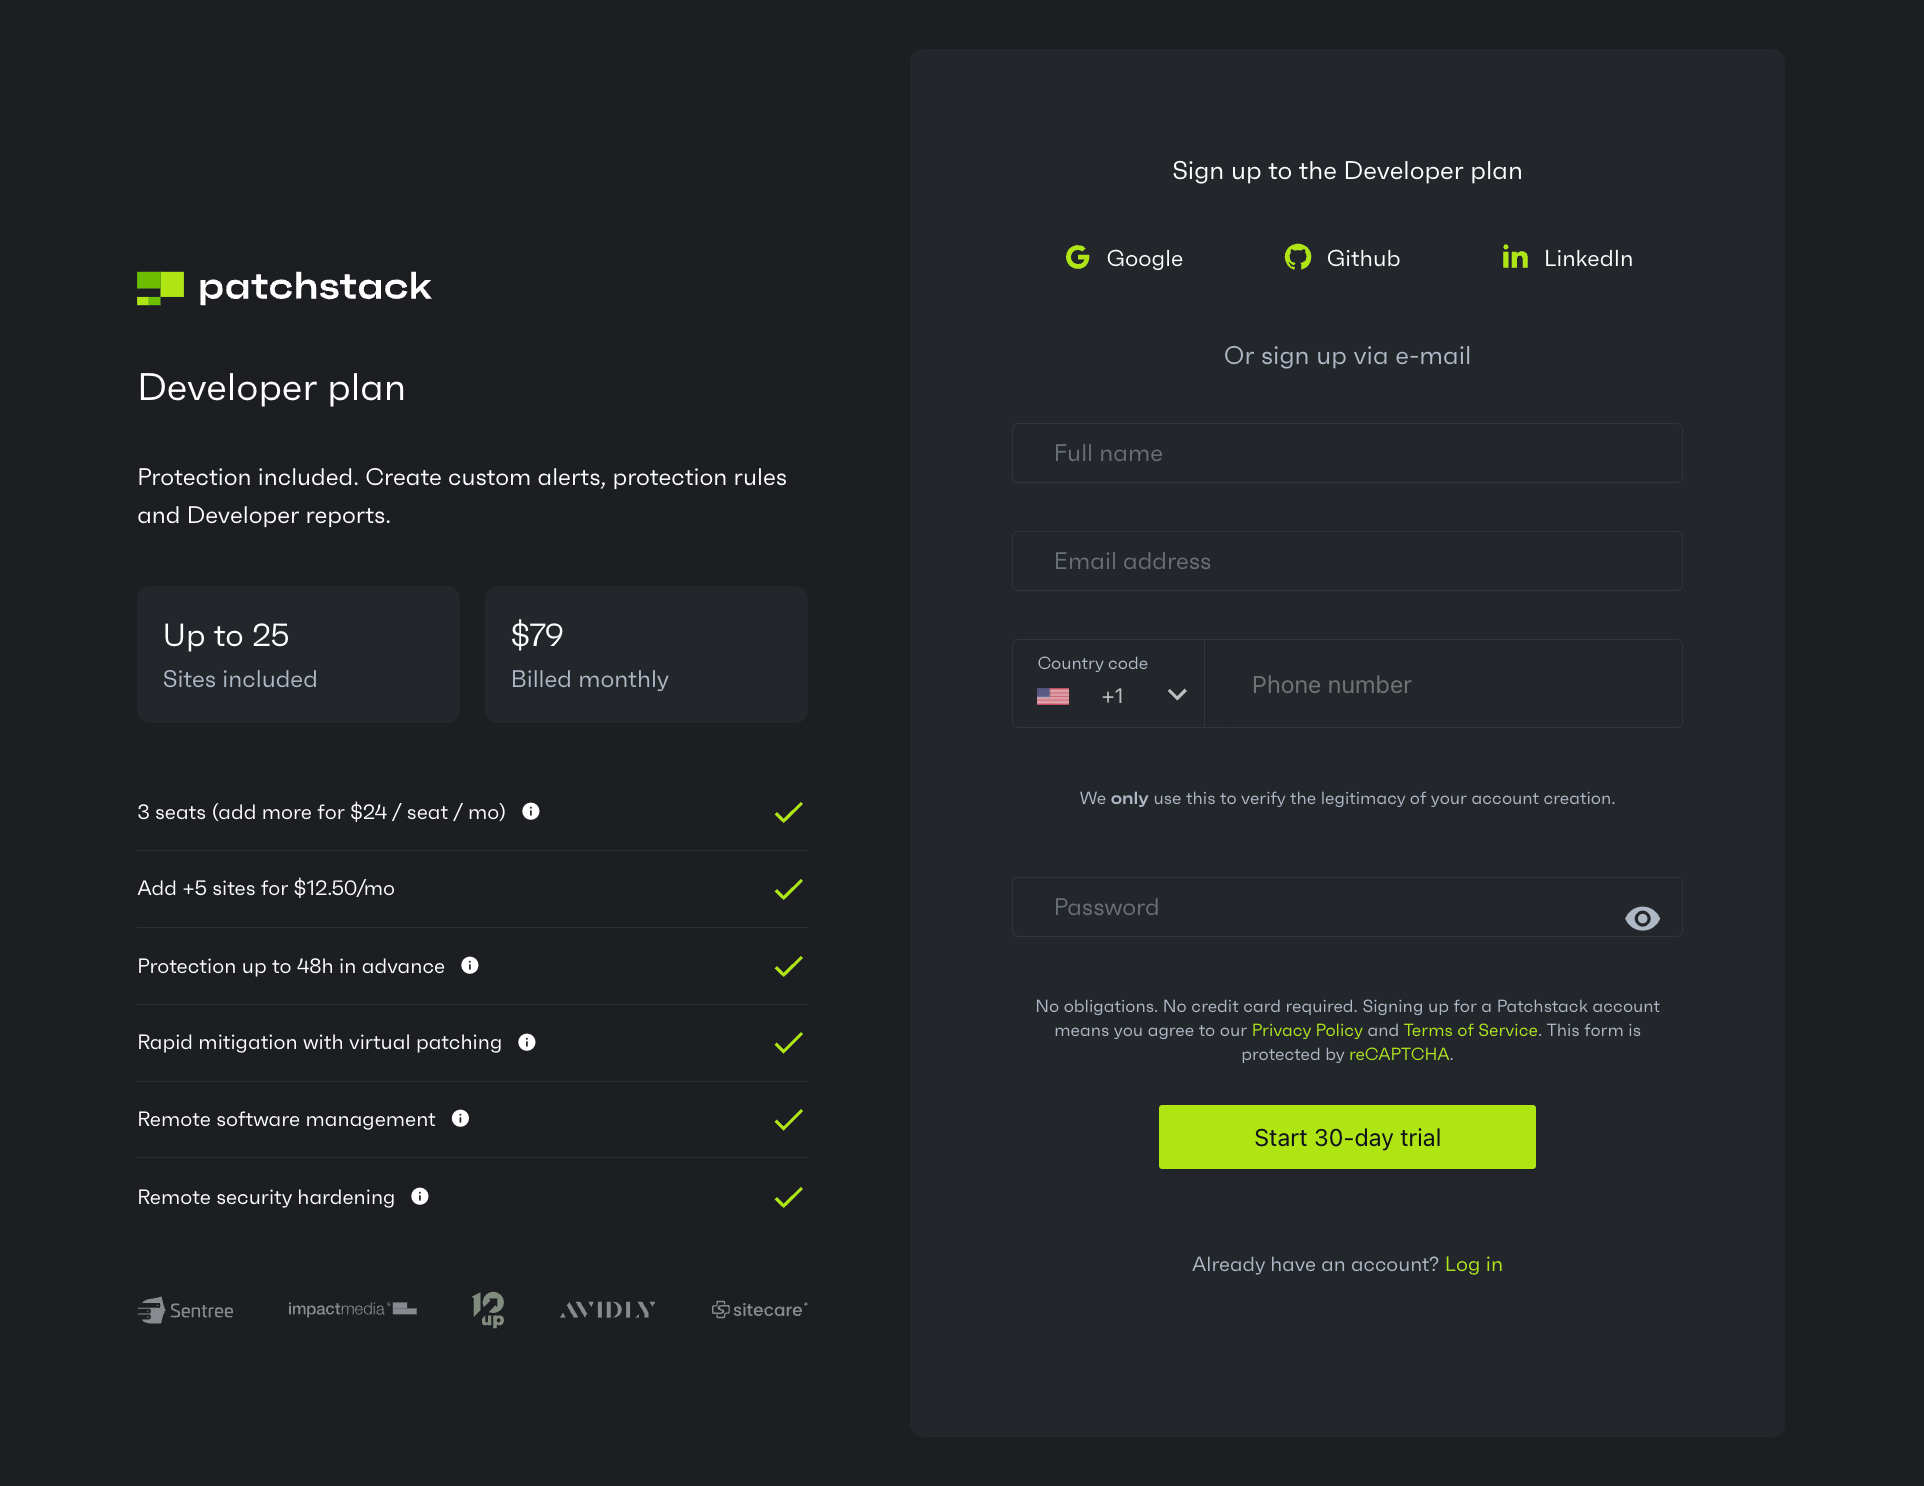Click the LinkedIn logo icon
The image size is (1924, 1486).
(1514, 258)
